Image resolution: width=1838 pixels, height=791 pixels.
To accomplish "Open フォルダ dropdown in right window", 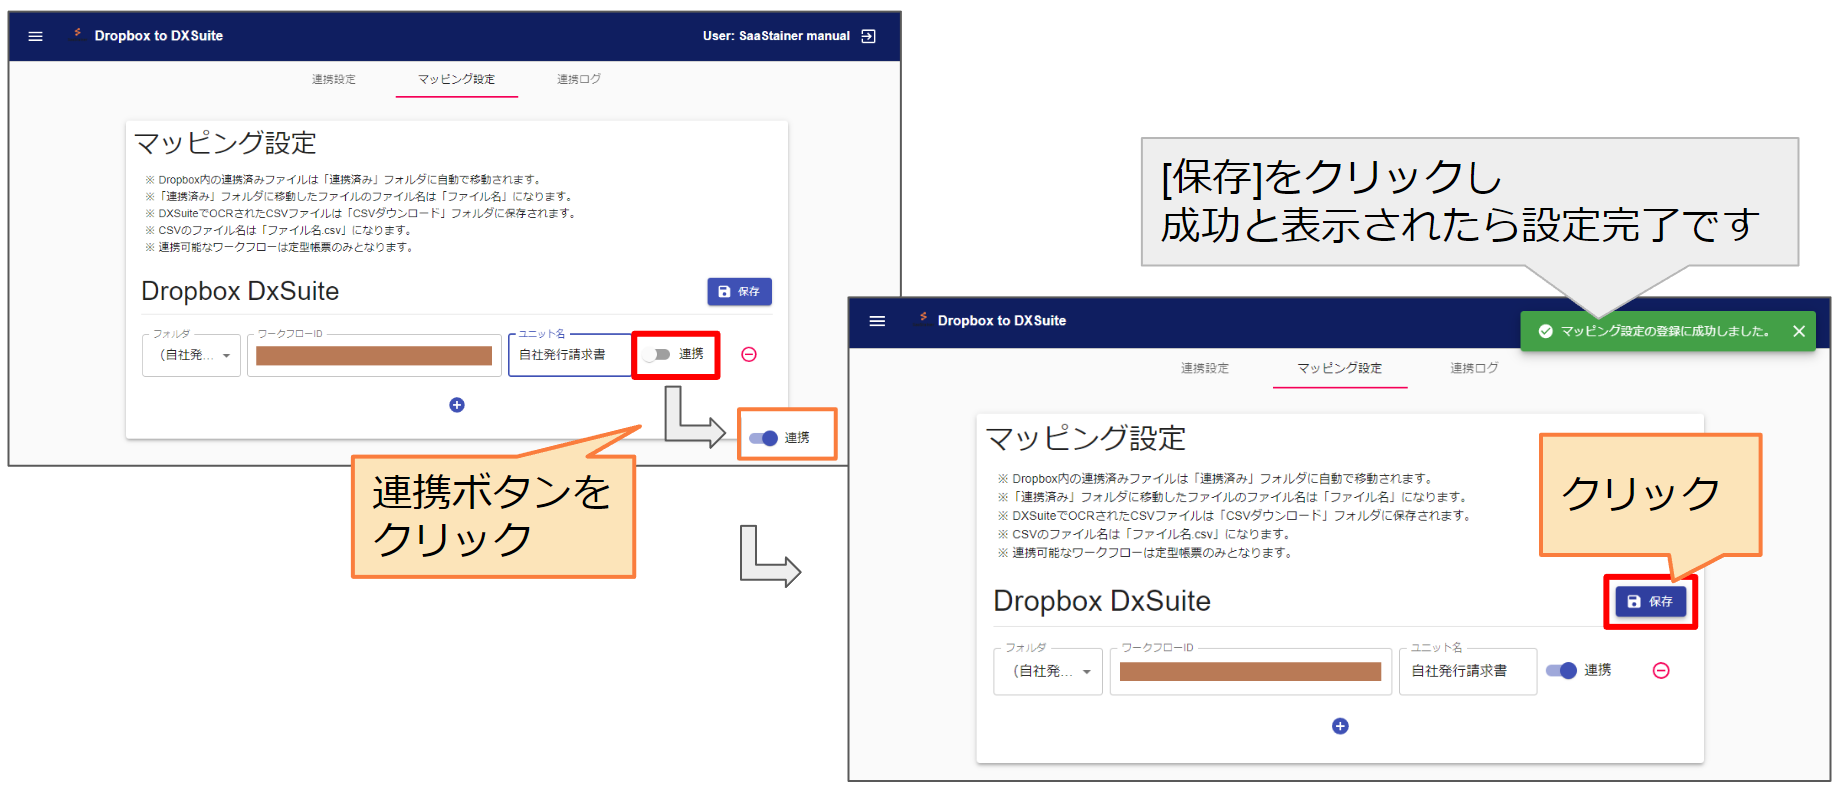I will tap(1048, 671).
